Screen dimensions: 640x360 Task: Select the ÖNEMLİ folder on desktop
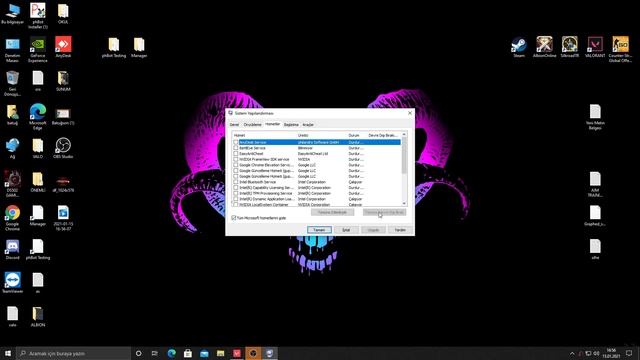(38, 182)
